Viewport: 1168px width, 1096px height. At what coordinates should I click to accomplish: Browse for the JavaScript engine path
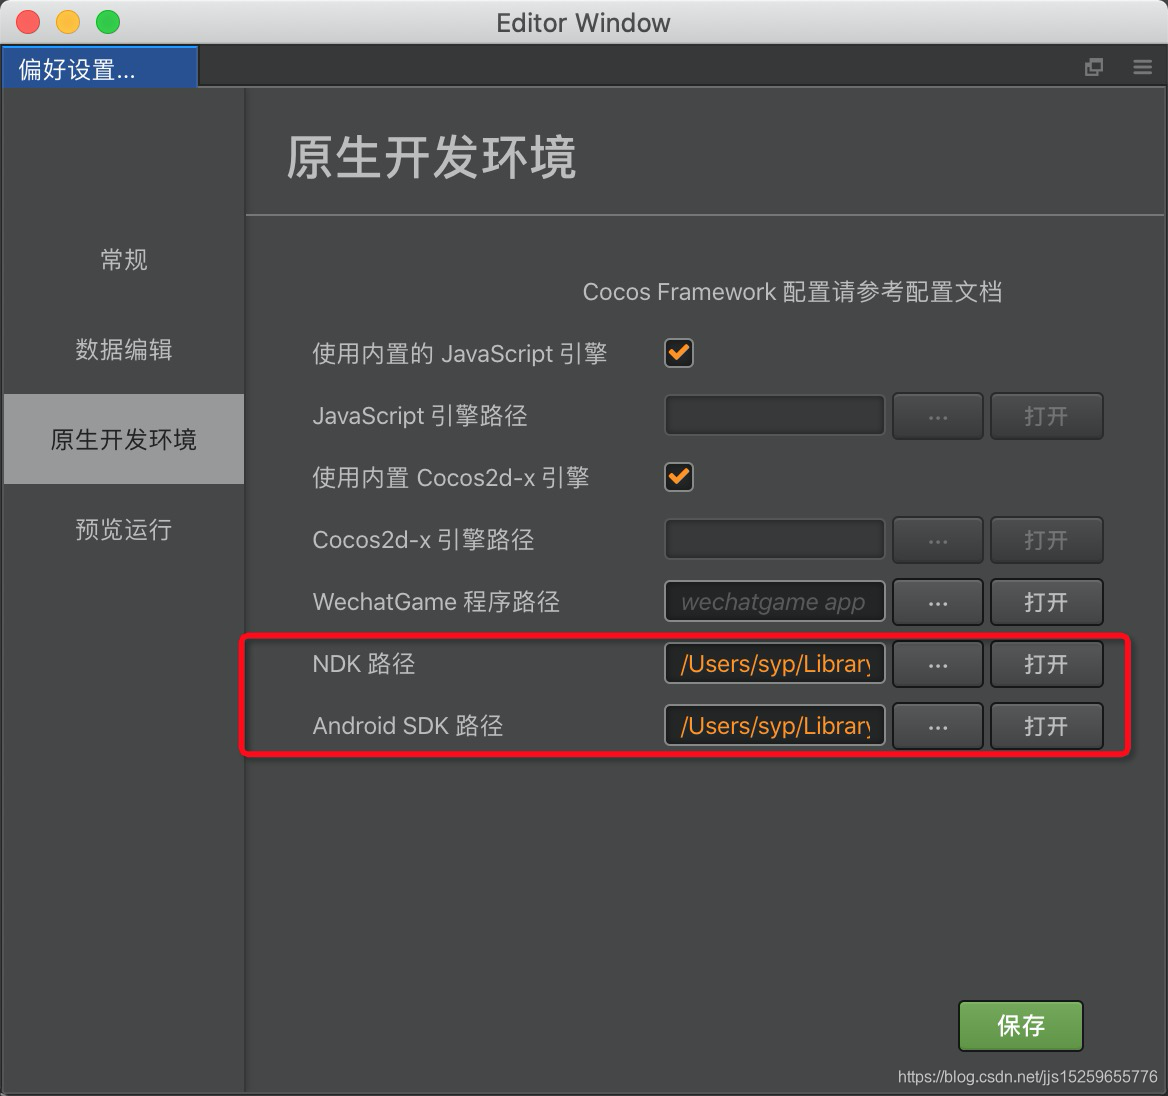coord(938,416)
